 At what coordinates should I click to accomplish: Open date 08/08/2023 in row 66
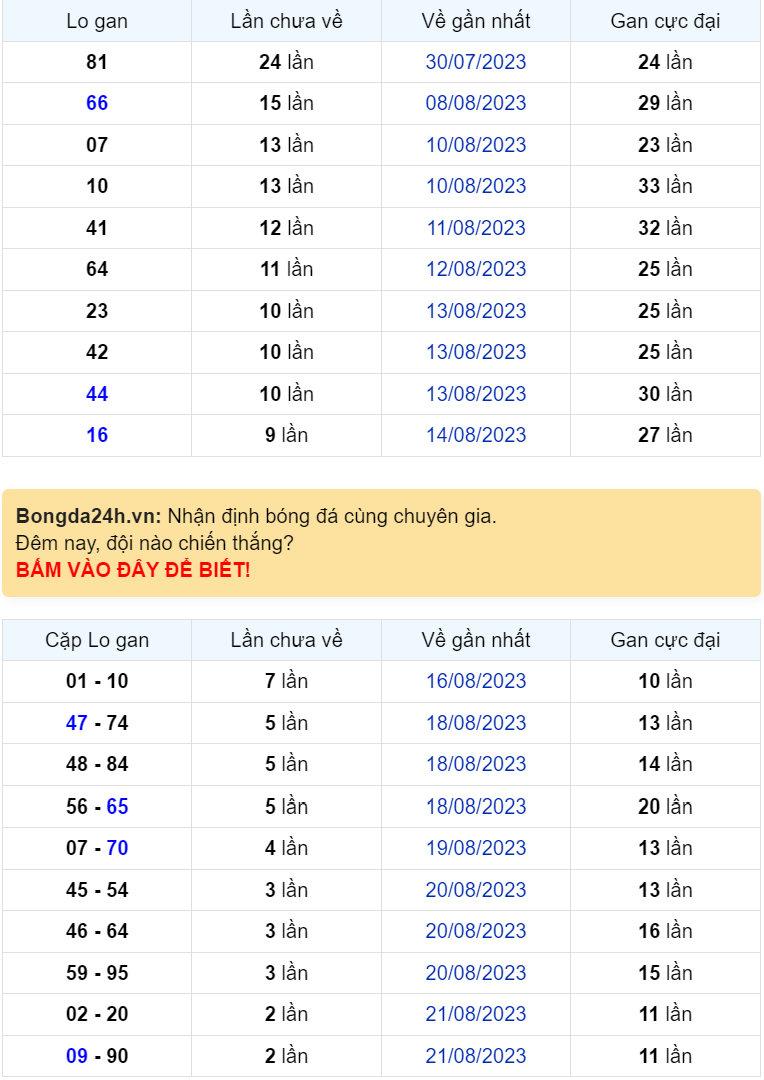(x=476, y=103)
